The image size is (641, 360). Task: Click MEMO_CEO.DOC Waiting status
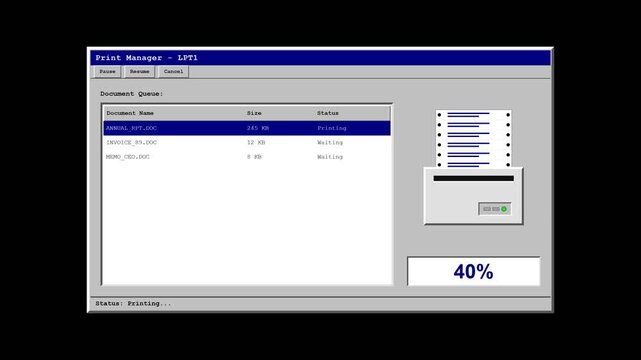330,157
